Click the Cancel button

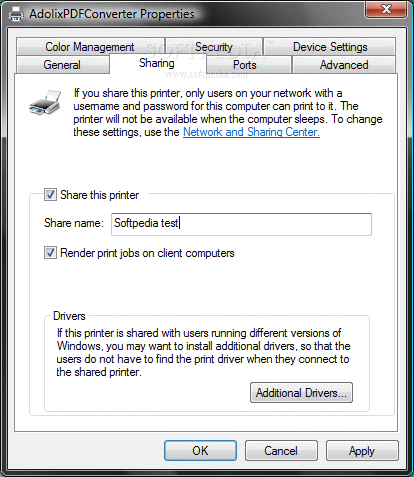281,451
